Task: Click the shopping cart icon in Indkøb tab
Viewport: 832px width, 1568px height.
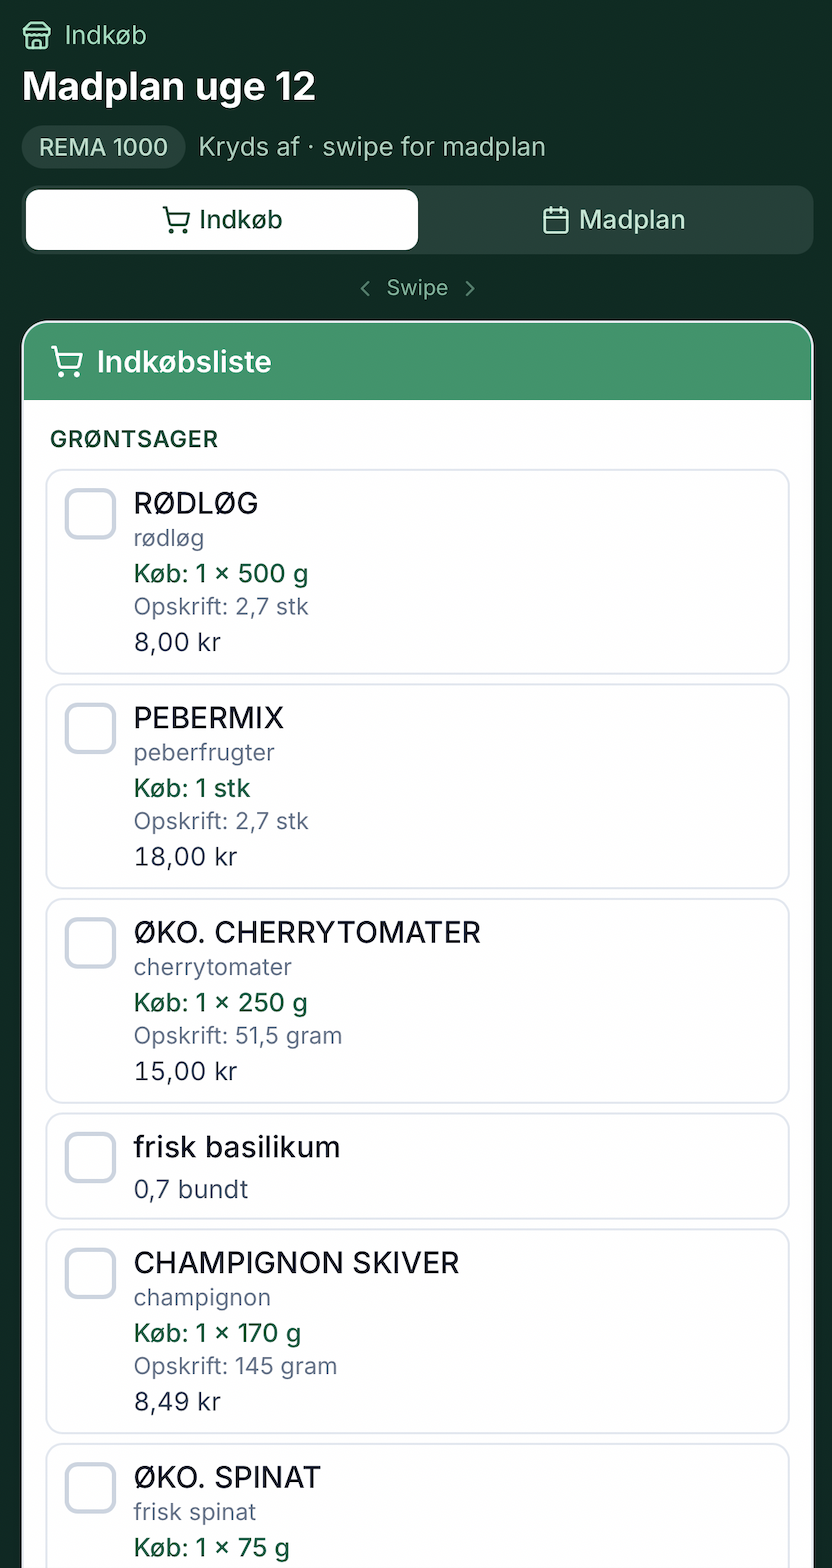Action: click(x=176, y=220)
